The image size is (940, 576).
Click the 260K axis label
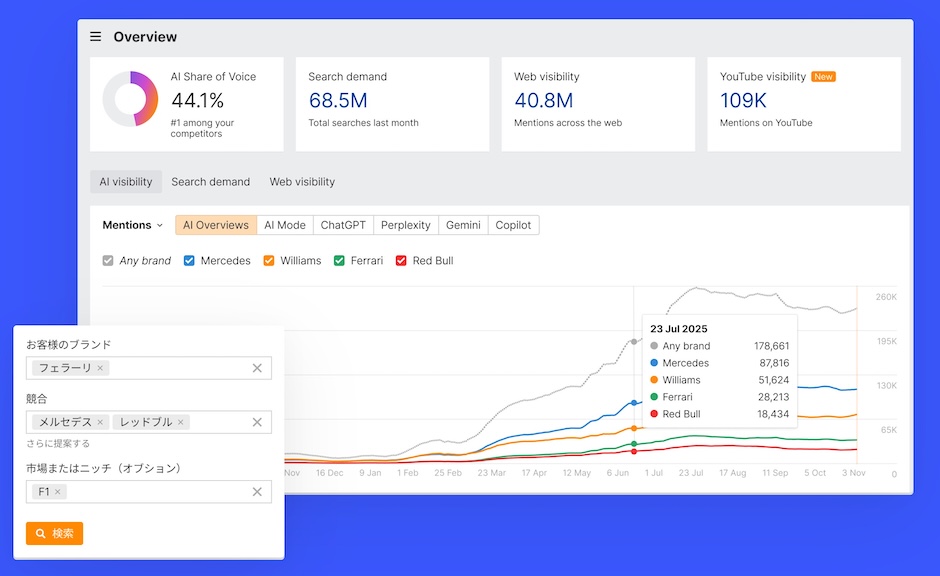tap(886, 297)
